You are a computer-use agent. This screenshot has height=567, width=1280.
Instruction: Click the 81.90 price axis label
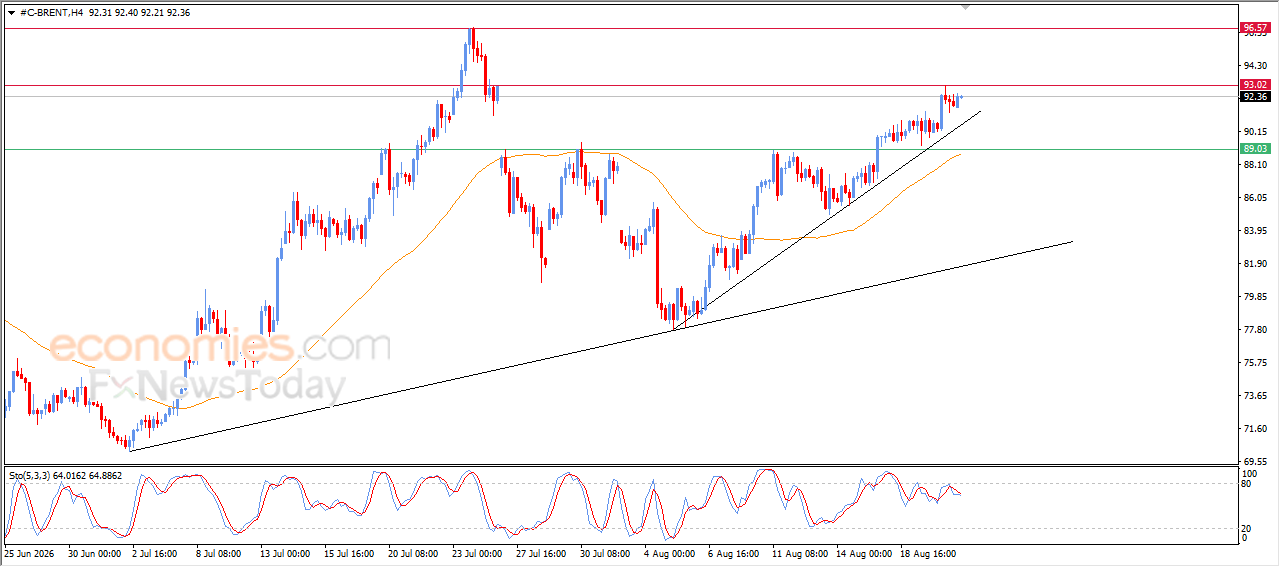coord(1254,264)
